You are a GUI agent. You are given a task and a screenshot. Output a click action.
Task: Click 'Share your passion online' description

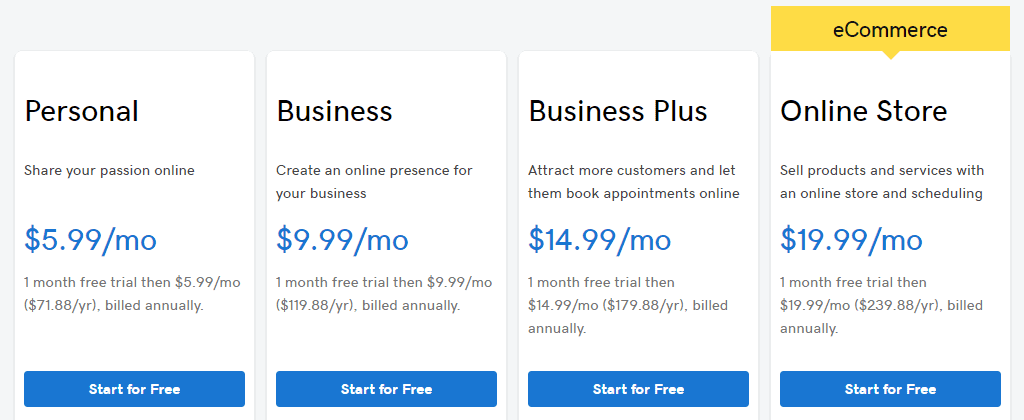110,171
